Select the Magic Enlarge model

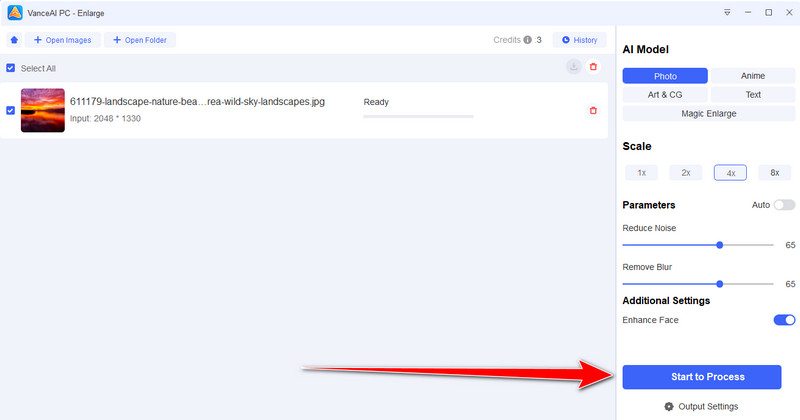pos(709,113)
